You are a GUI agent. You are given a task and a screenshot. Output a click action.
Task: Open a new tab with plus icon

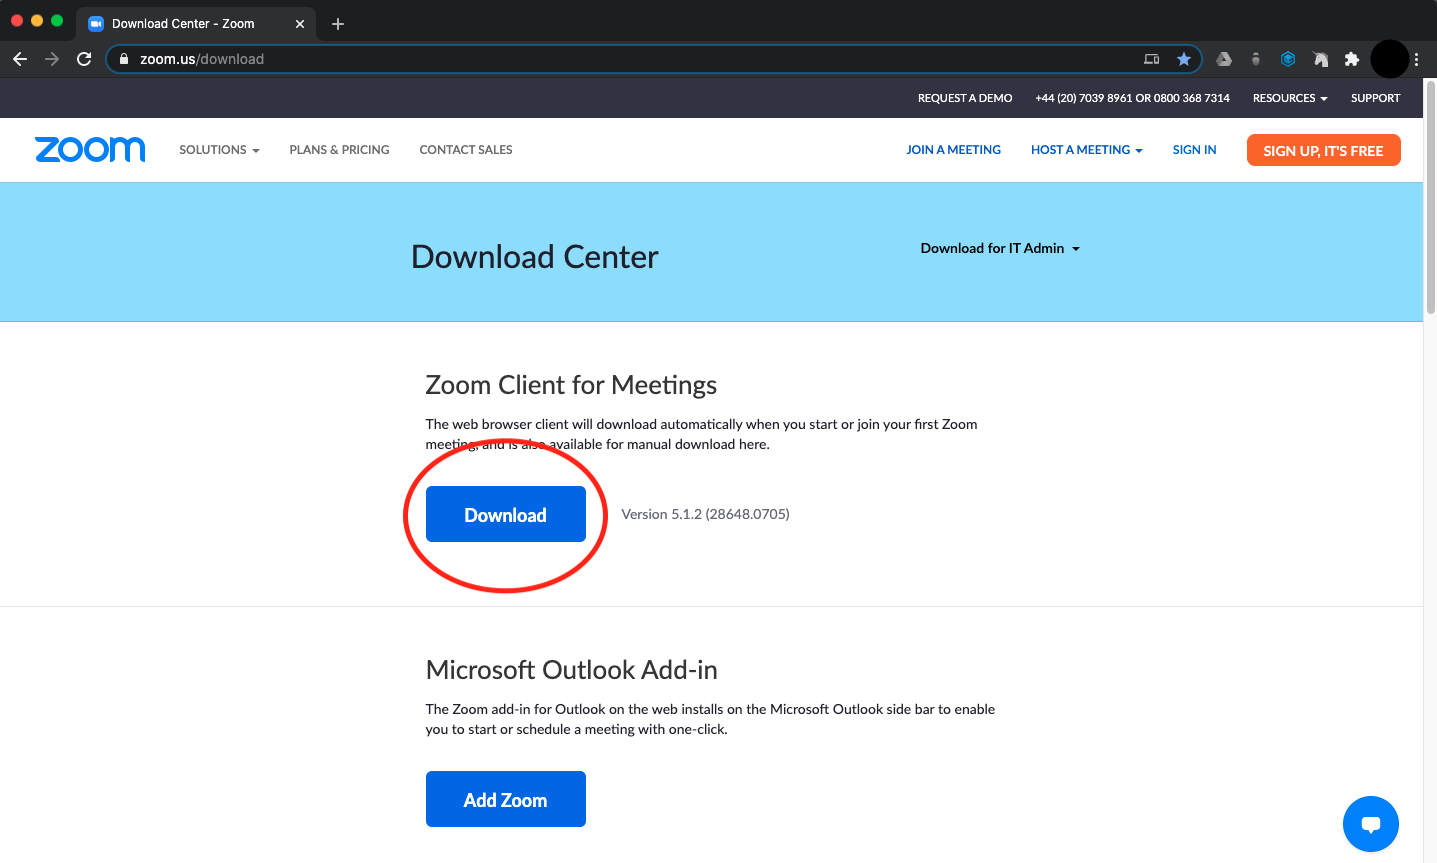pyautogui.click(x=338, y=24)
